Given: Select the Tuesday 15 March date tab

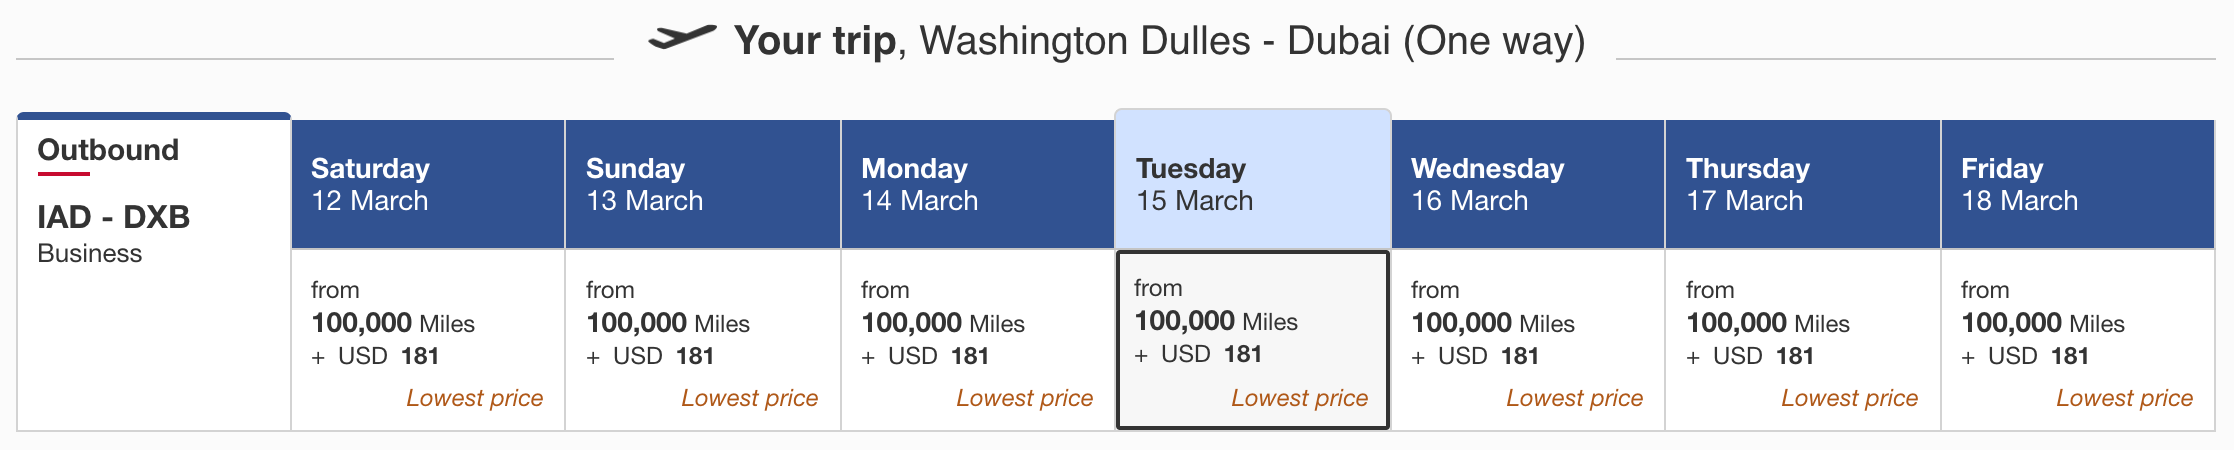Looking at the screenshot, I should click(x=1253, y=179).
